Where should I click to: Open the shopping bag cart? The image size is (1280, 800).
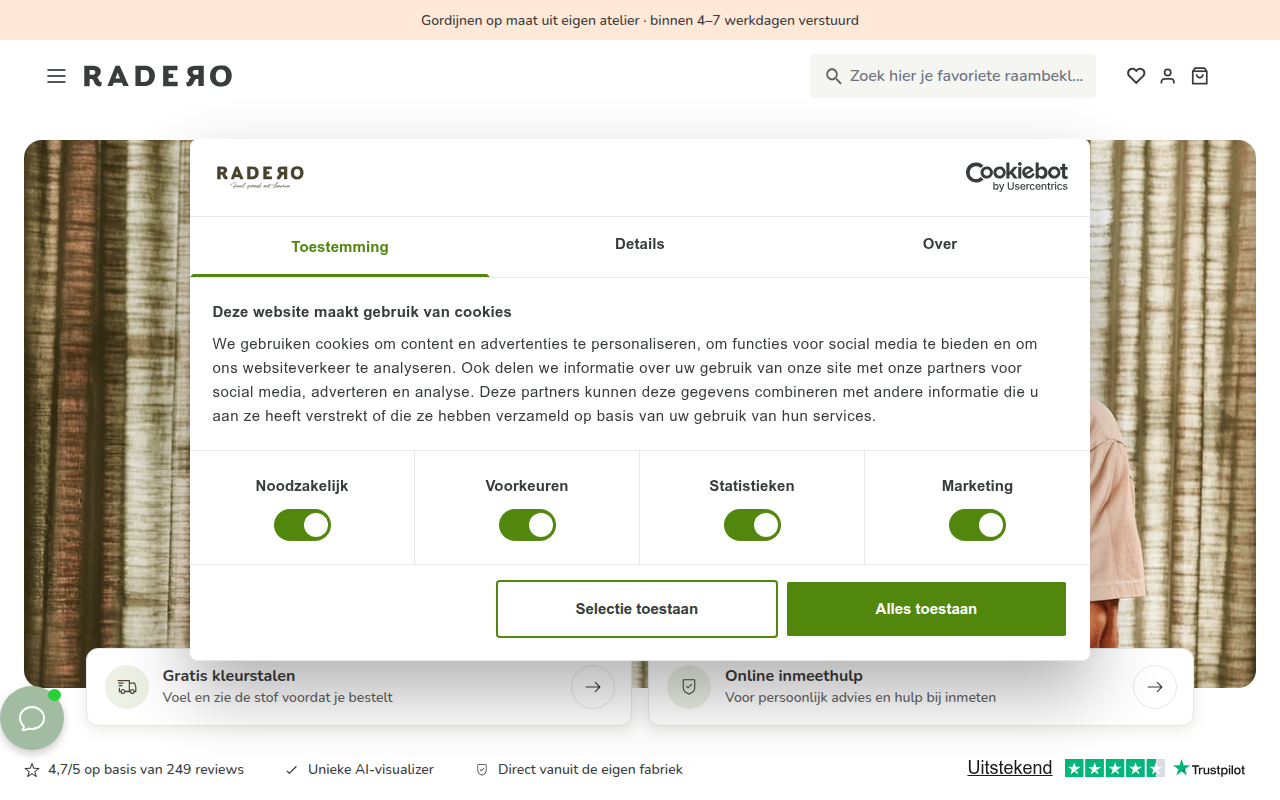pos(1200,76)
